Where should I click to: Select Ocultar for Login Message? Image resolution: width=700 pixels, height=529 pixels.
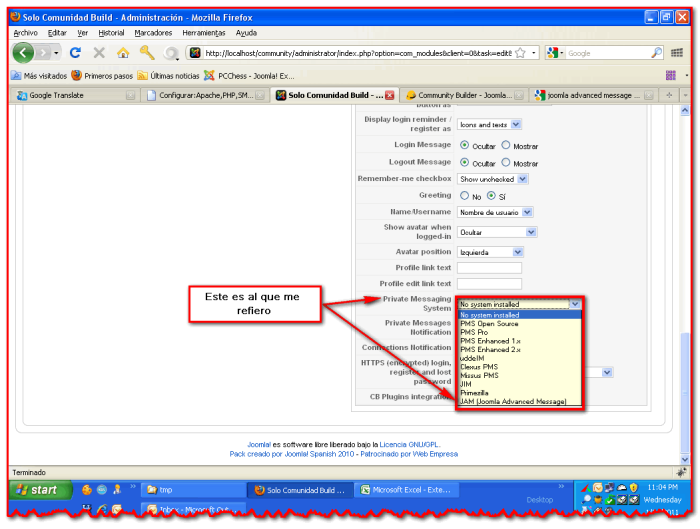(x=464, y=145)
